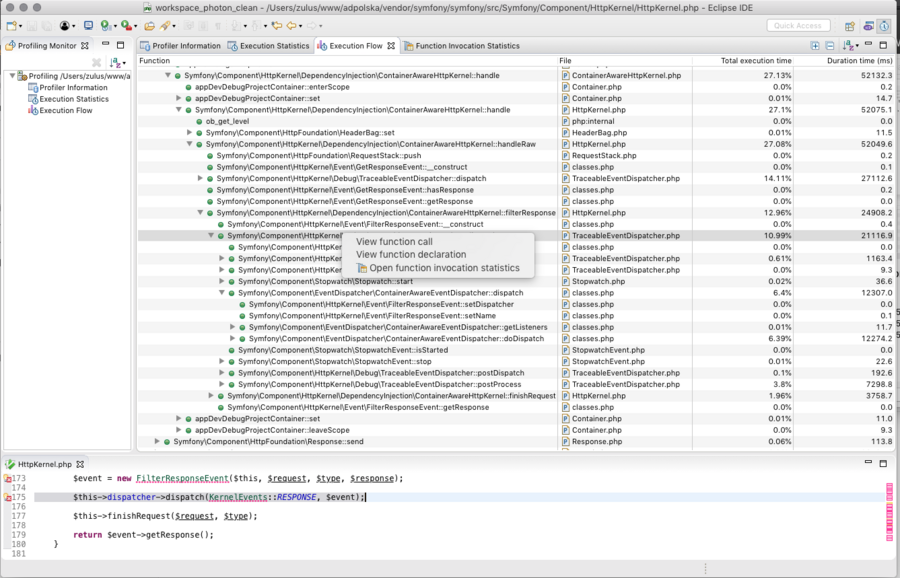Select Open function invocation statistics menu entry
Viewport: 900px width, 578px height.
pos(439,268)
